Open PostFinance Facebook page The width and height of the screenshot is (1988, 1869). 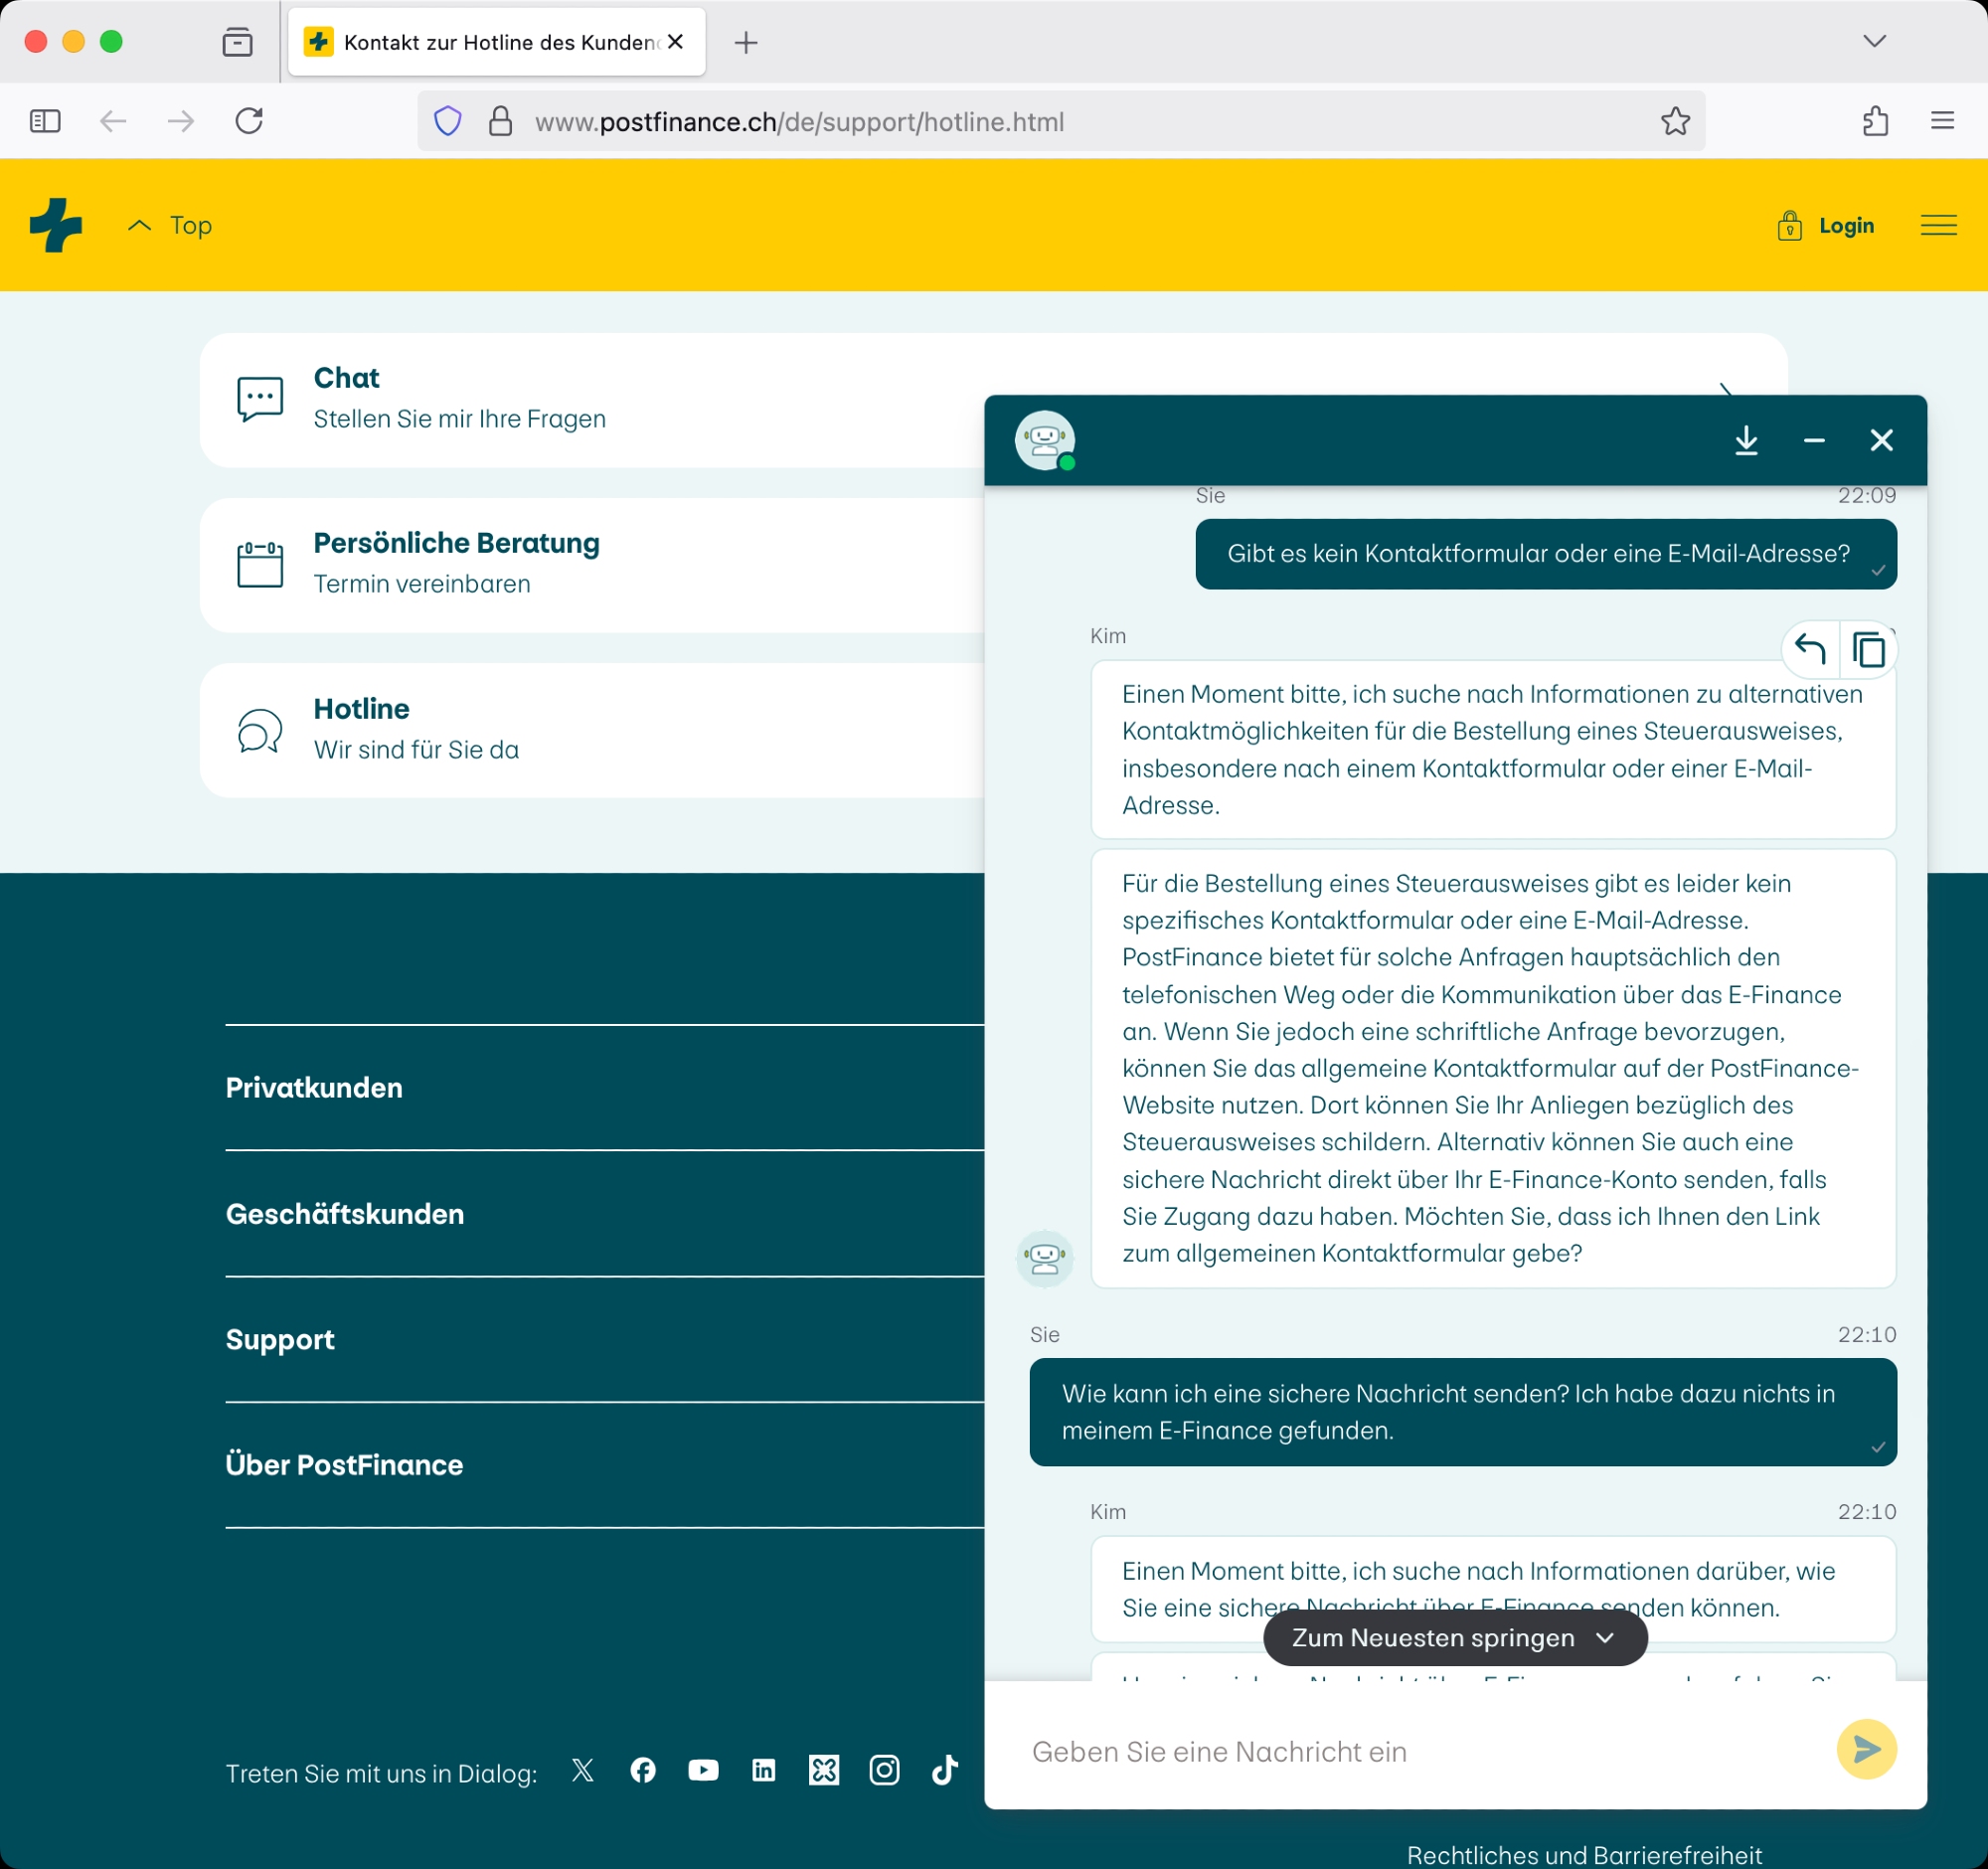click(x=643, y=1771)
